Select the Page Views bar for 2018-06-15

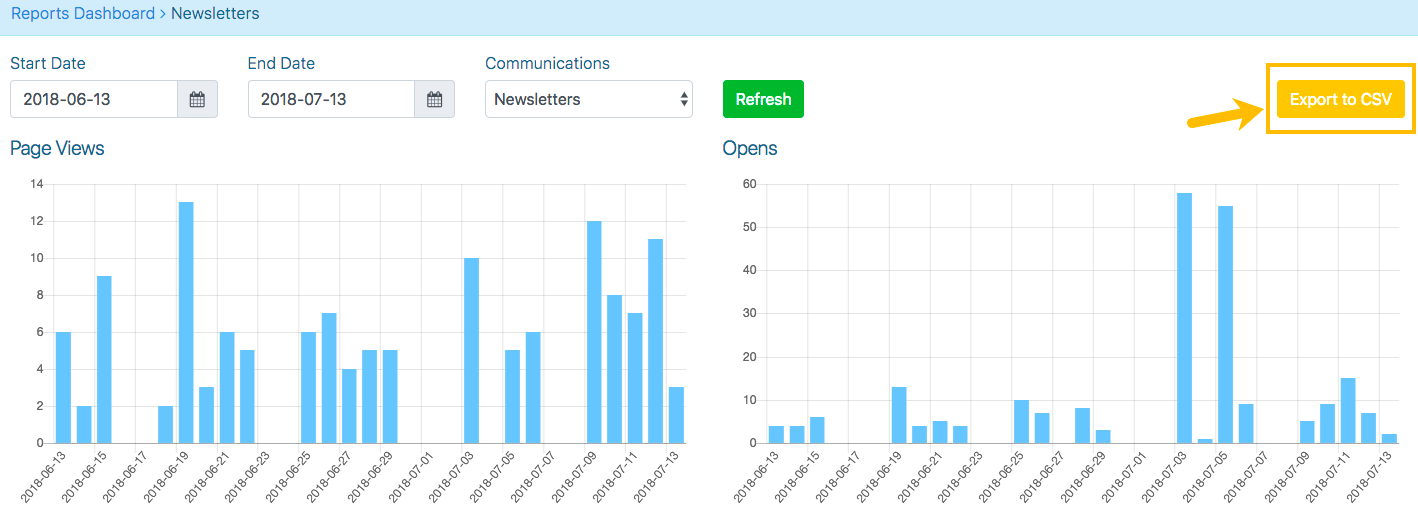[104, 359]
